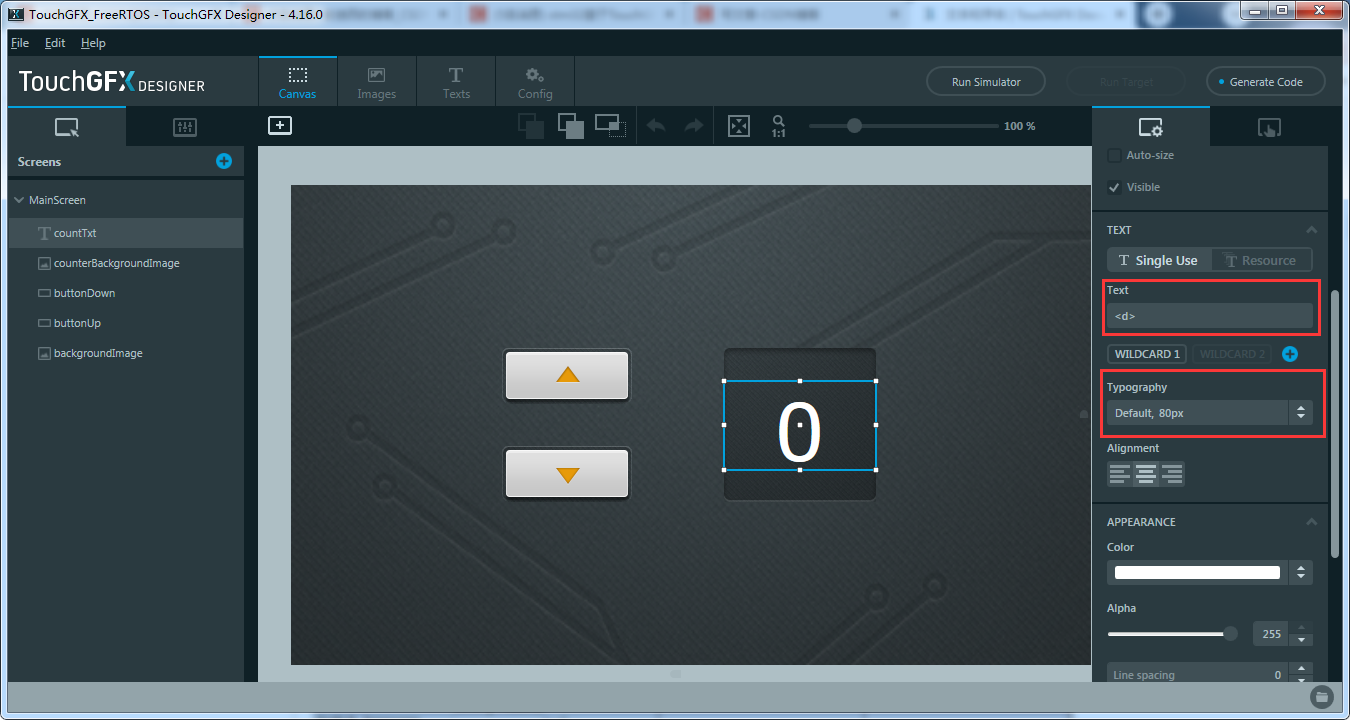Image resolution: width=1350 pixels, height=720 pixels.
Task: Open the Images view icon in top toolbar
Action: coord(376,80)
